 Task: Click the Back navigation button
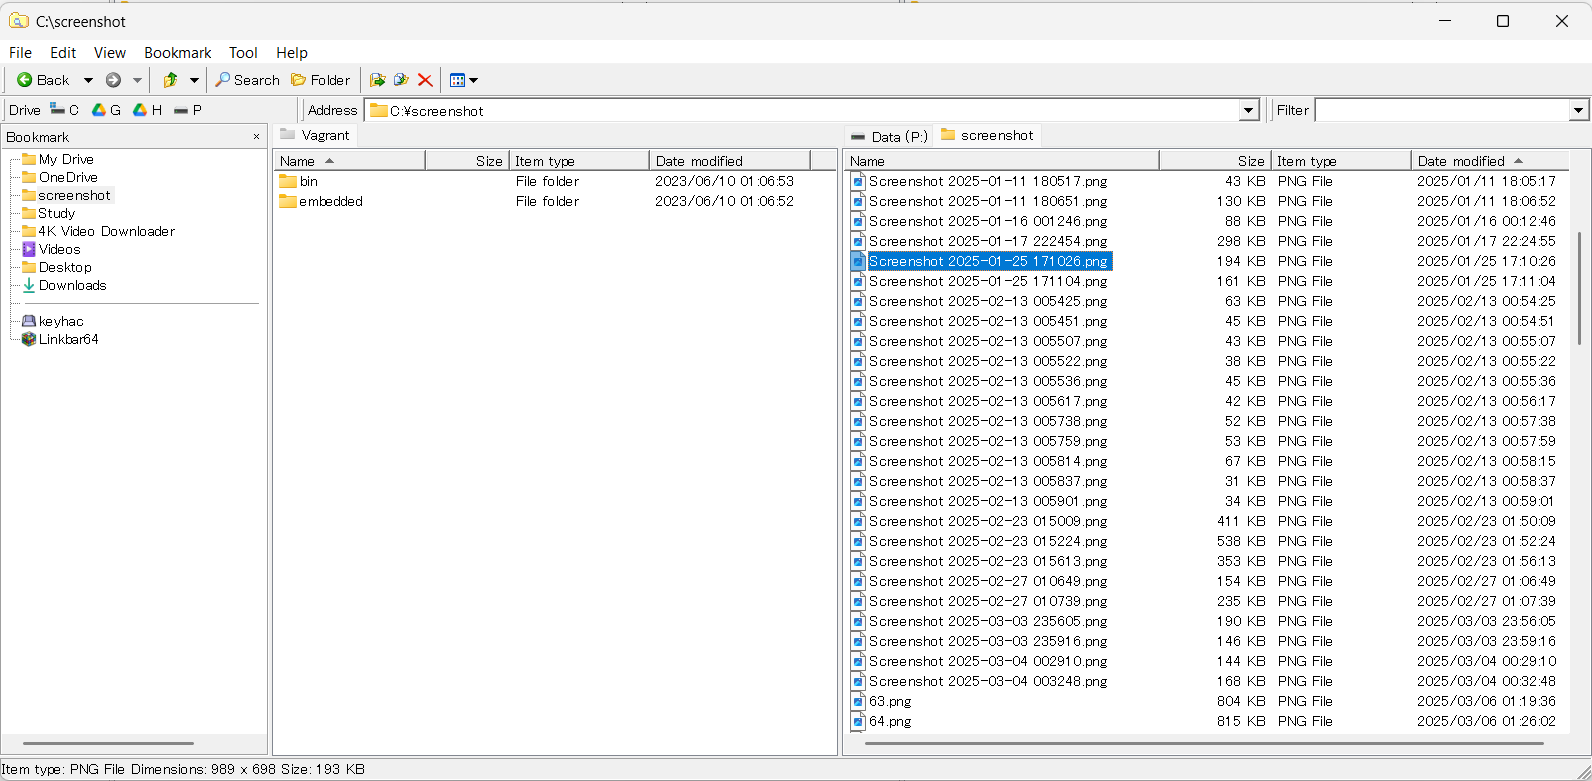43,80
